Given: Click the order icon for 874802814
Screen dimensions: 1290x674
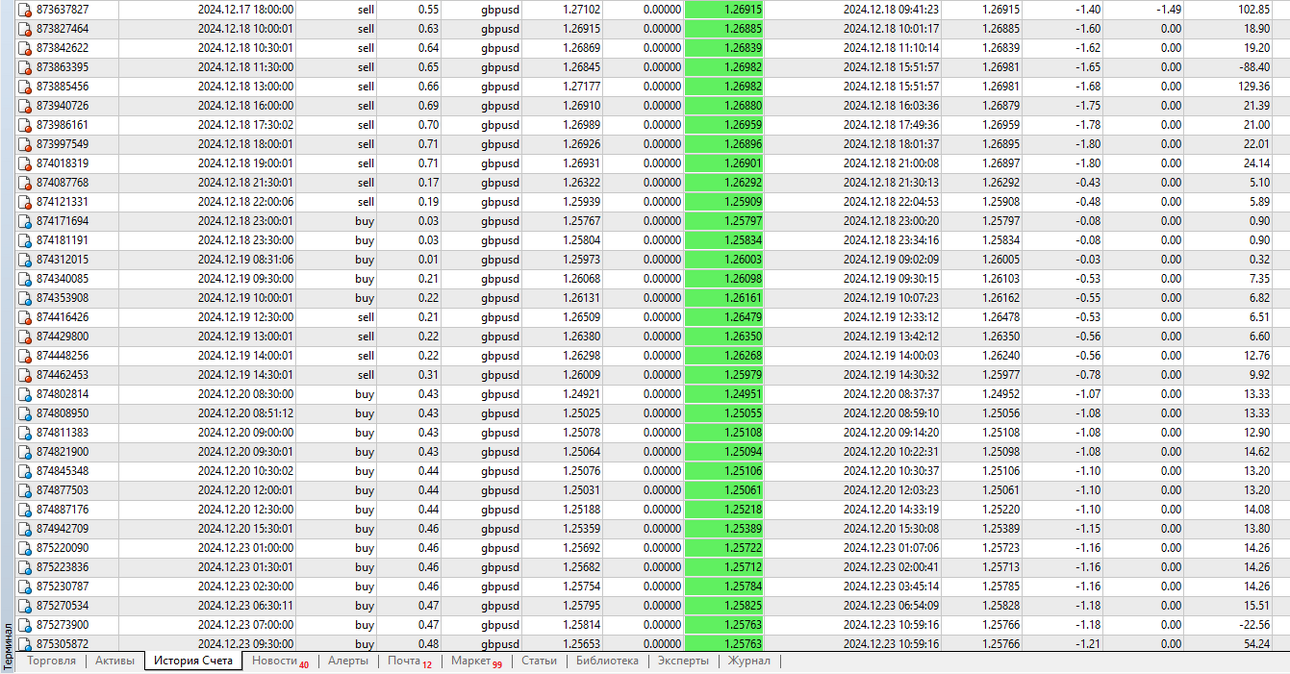Looking at the screenshot, I should (x=25, y=394).
